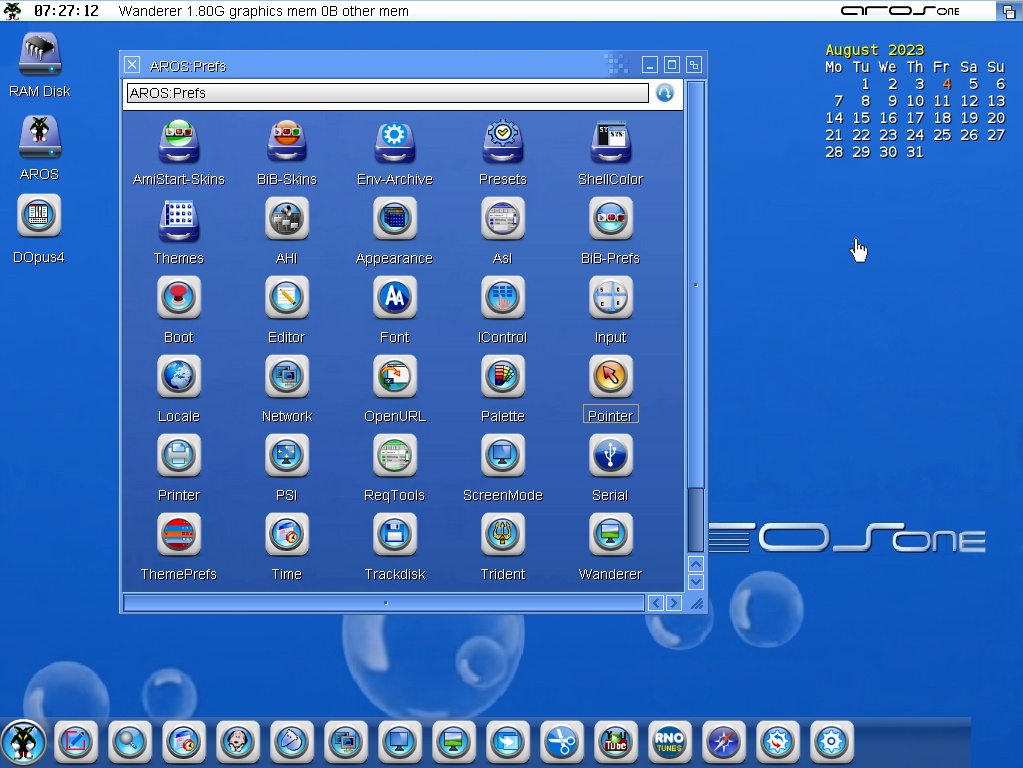Click the clock showing 07:27:12
The image size is (1023, 768).
(x=66, y=11)
